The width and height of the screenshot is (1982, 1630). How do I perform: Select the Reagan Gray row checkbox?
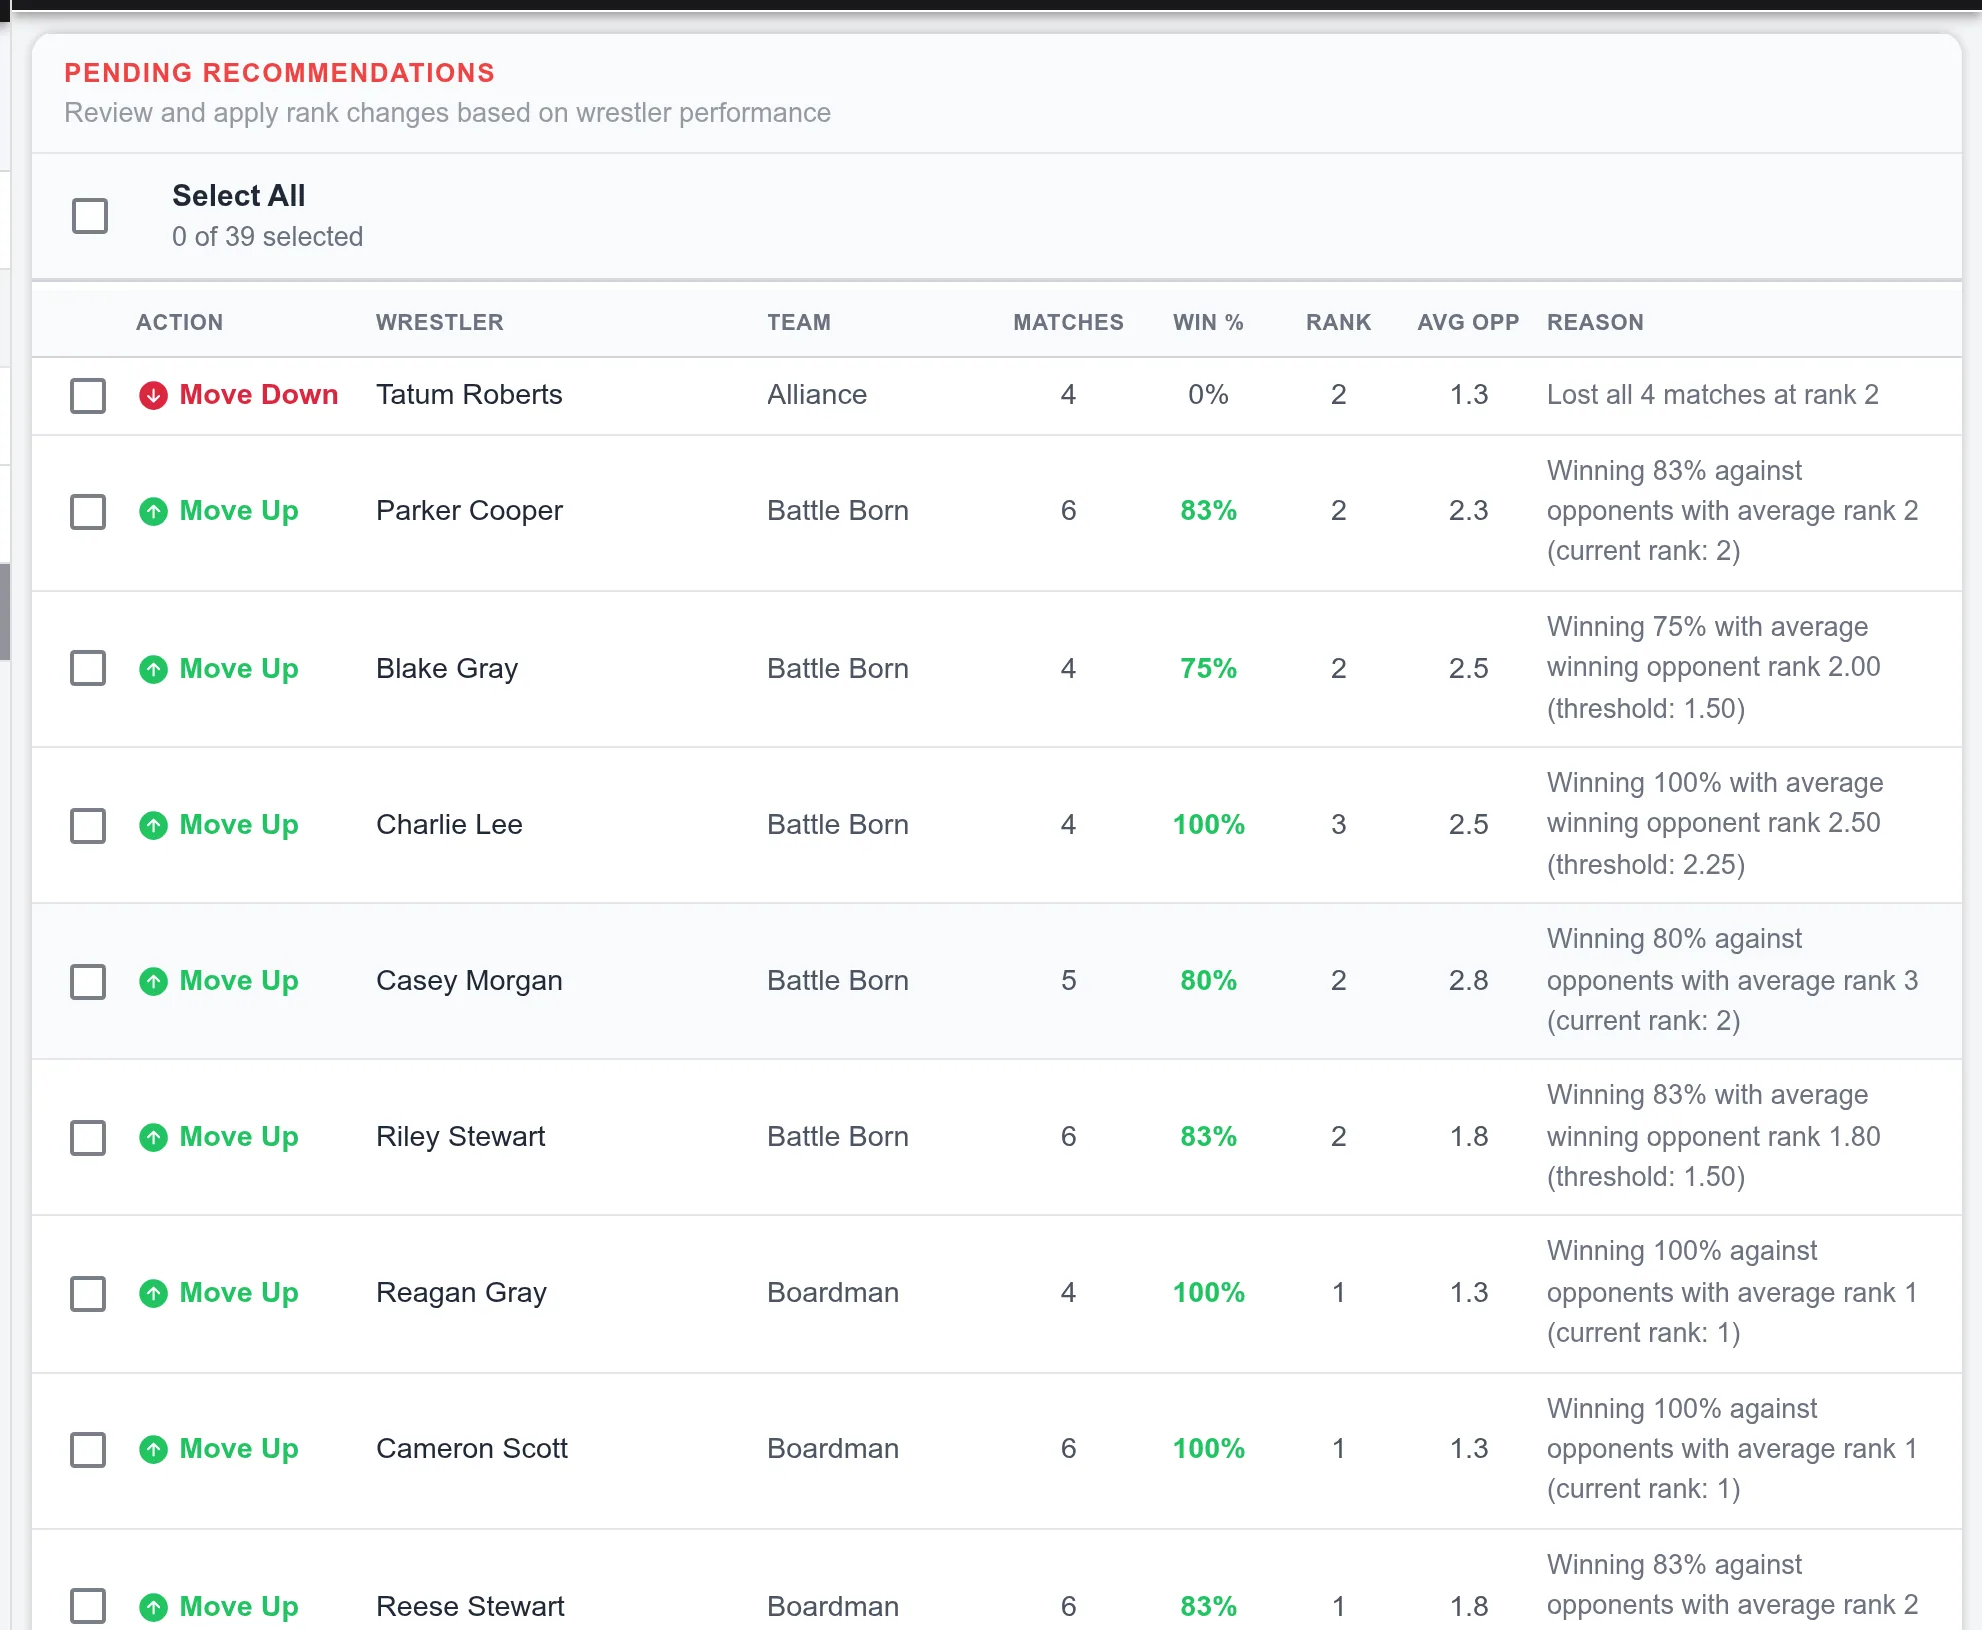pos(88,1293)
